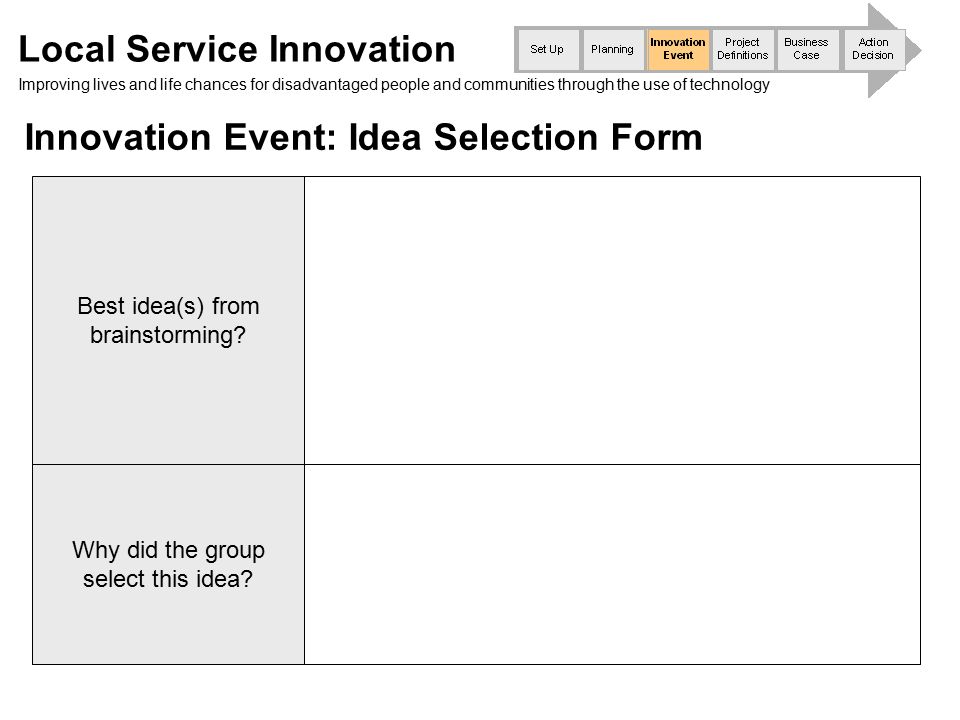Click the empty answer box for group selection reason
This screenshot has height=720, width=960.
click(x=612, y=564)
